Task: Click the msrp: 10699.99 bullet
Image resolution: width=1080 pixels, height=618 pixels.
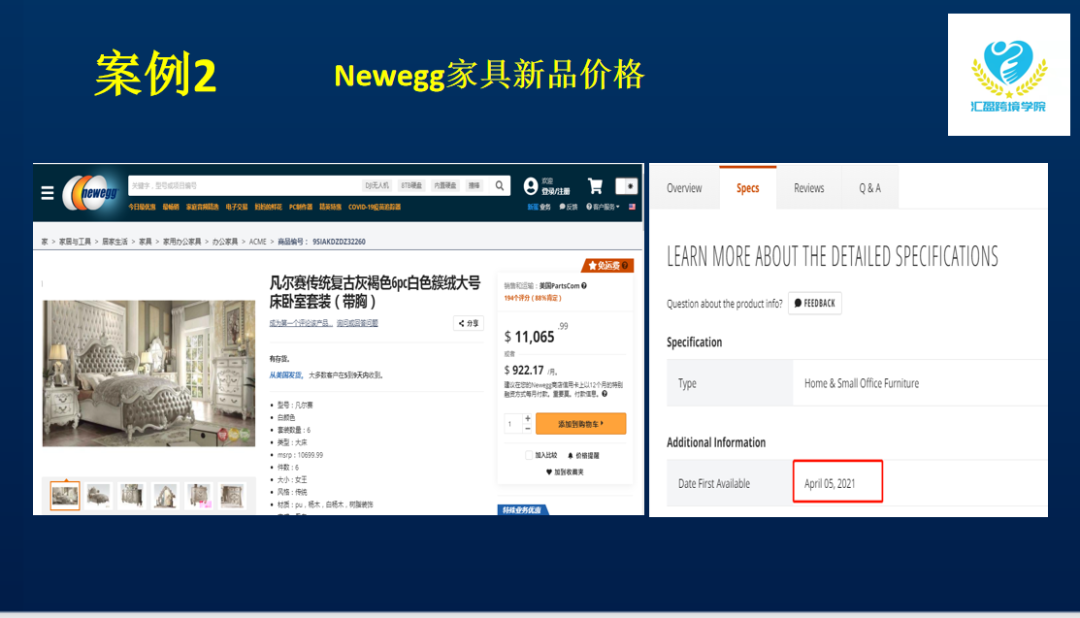Action: 300,455
